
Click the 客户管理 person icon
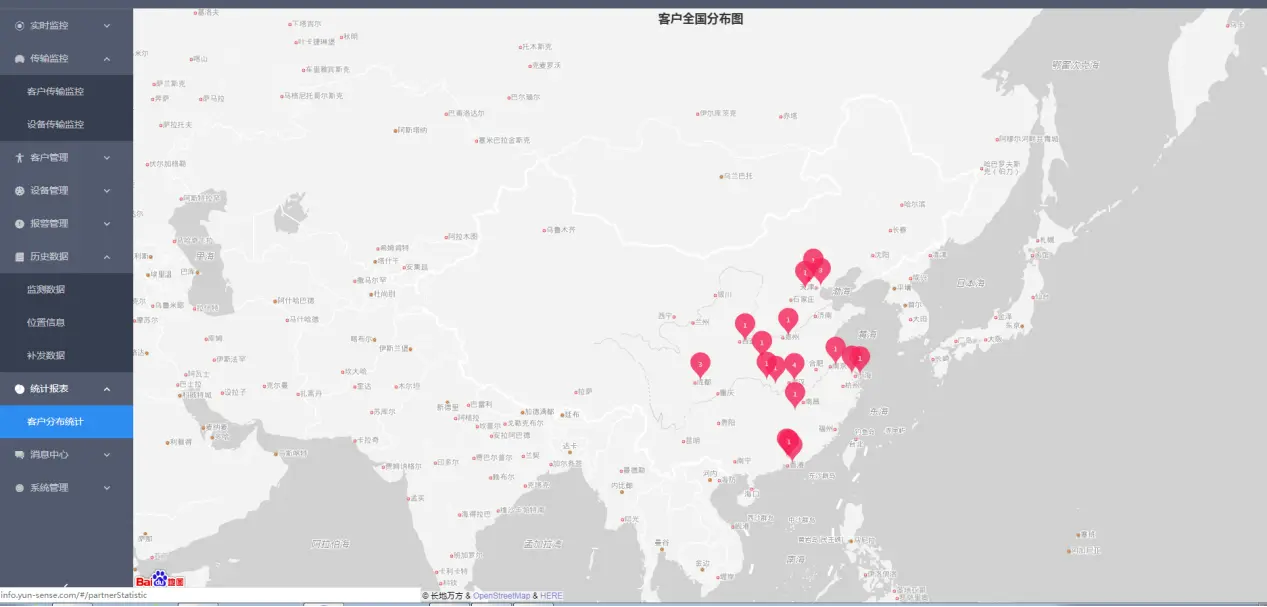click(x=20, y=157)
